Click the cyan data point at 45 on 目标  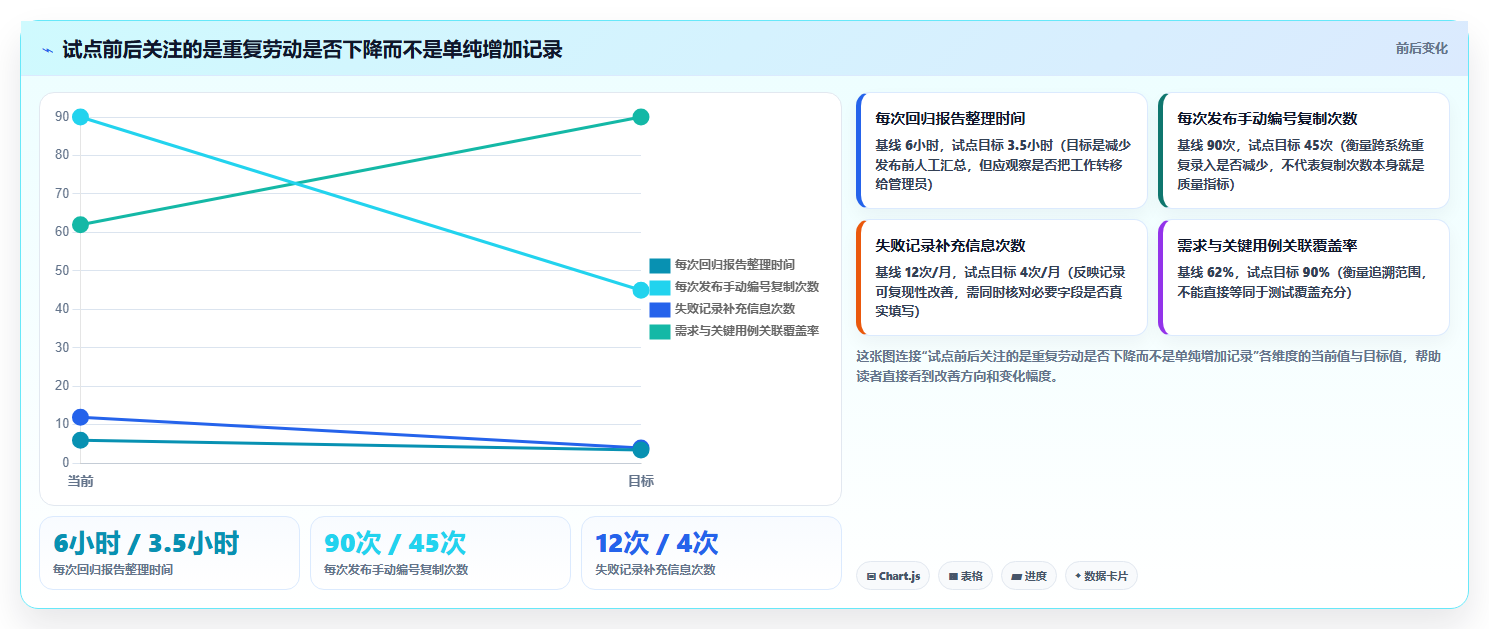[641, 290]
